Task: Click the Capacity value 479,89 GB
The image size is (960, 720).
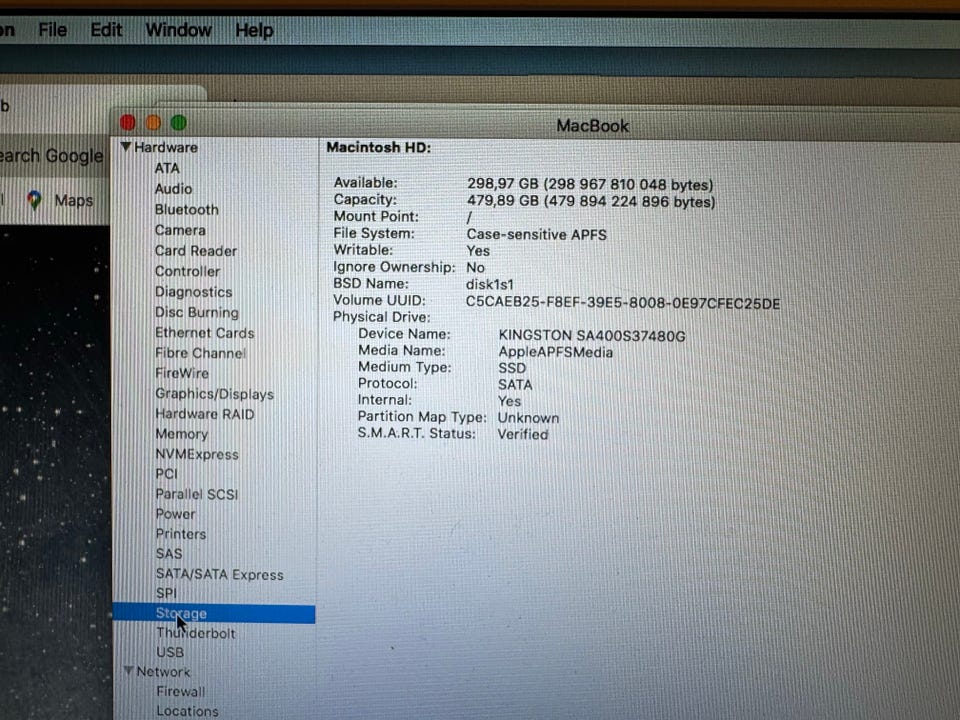Action: [591, 201]
